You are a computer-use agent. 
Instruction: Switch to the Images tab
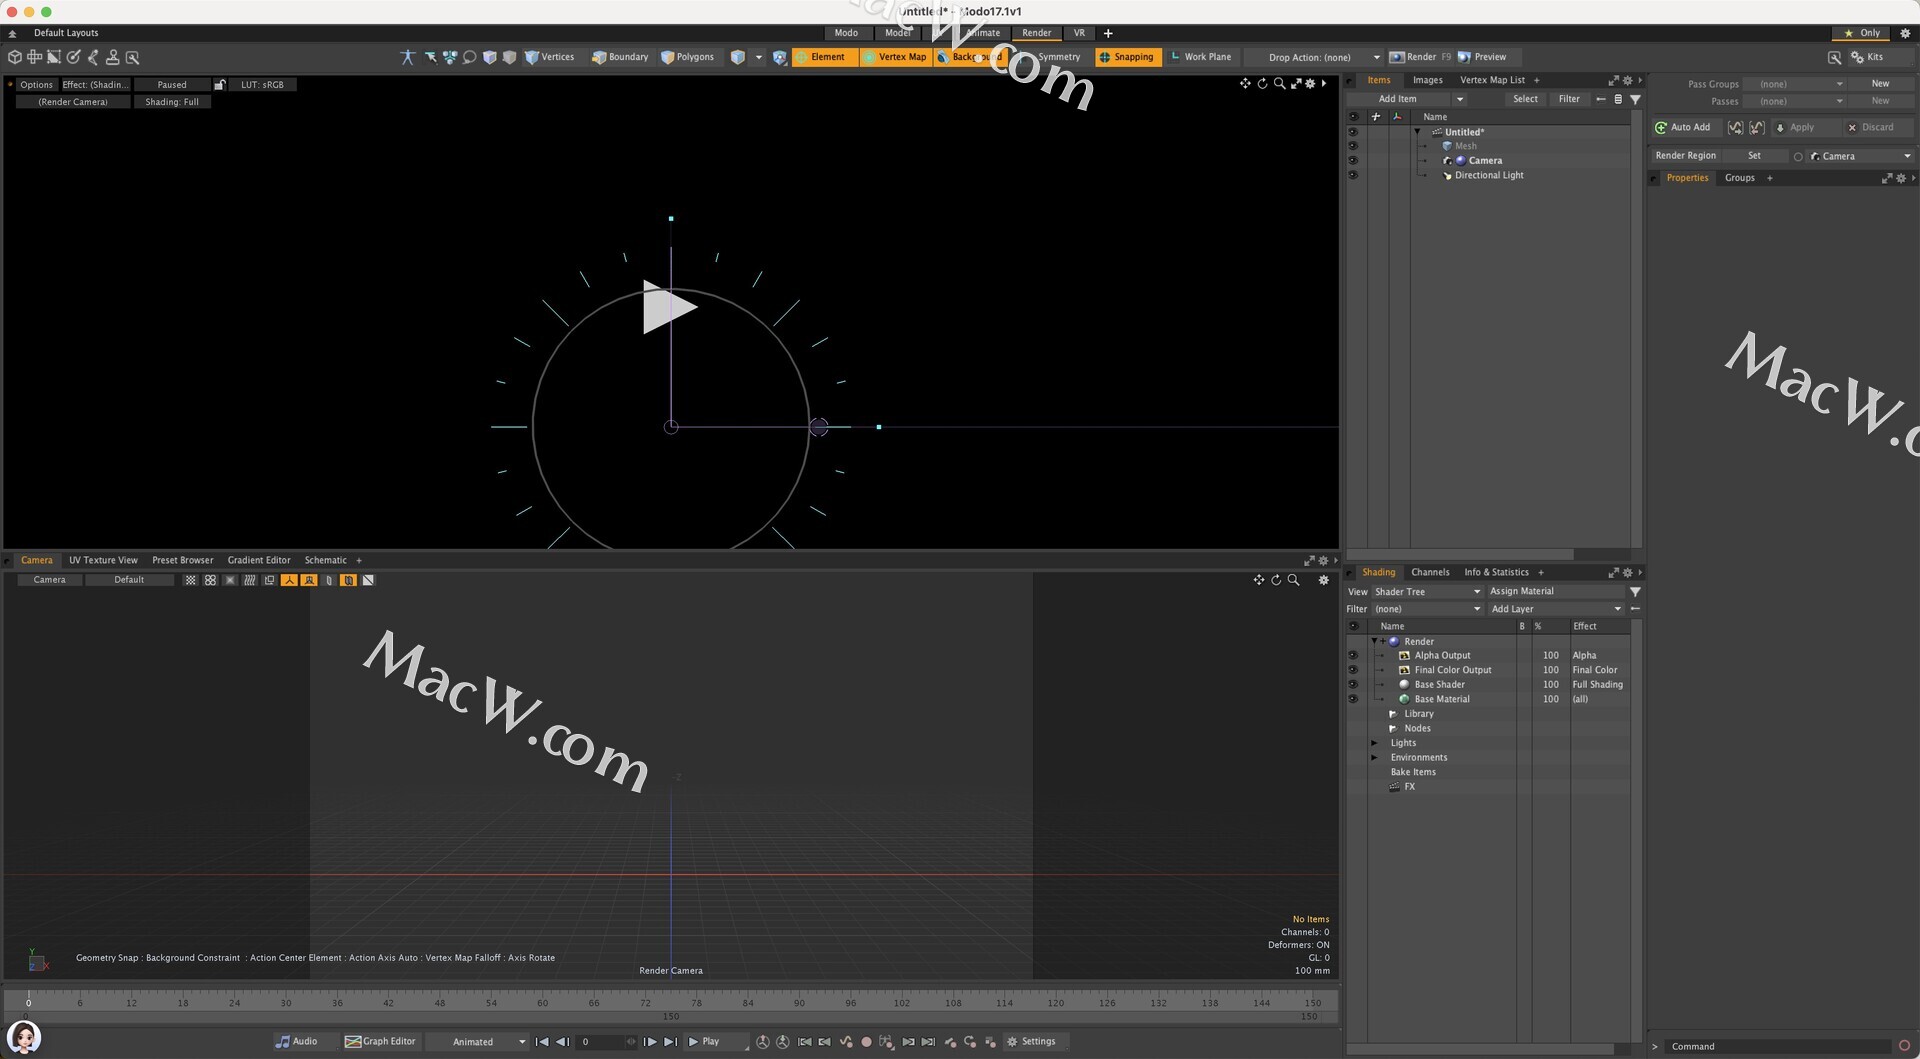click(1427, 80)
